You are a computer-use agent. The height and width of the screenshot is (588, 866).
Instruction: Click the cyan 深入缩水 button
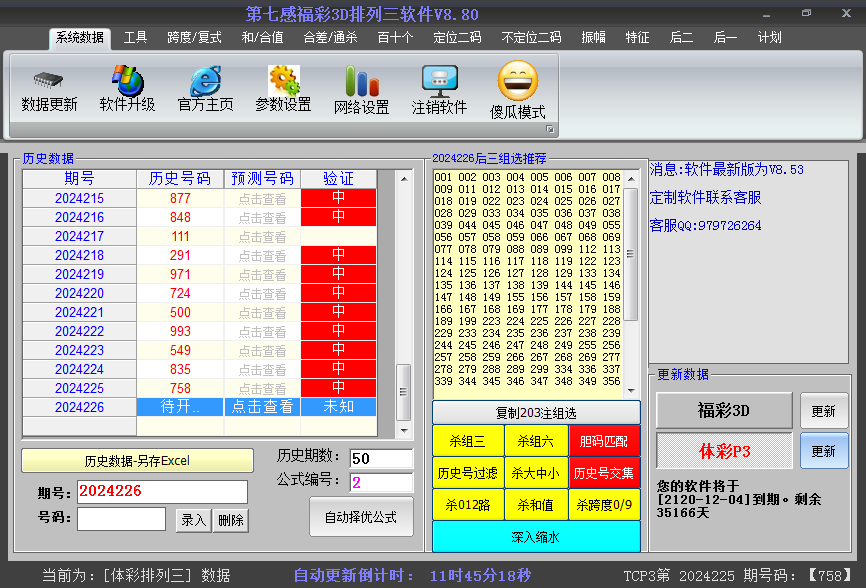536,537
